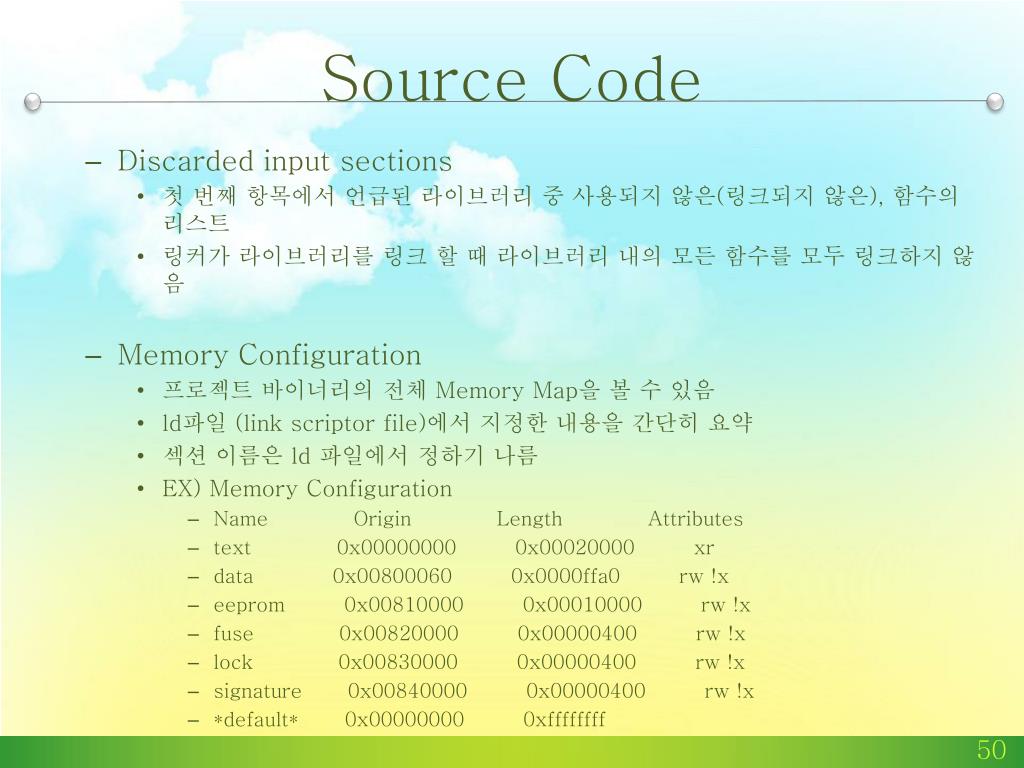Click the signature origin 0x00840000
1024x768 pixels.
(x=408, y=692)
